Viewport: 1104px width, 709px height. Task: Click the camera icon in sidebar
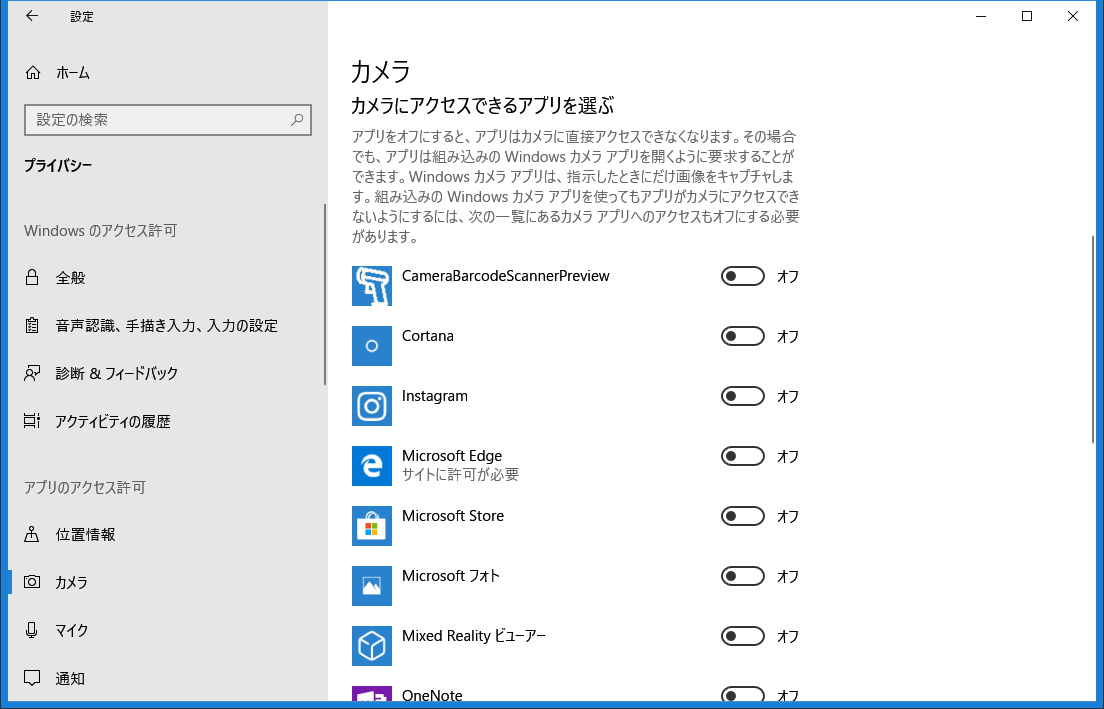point(32,582)
